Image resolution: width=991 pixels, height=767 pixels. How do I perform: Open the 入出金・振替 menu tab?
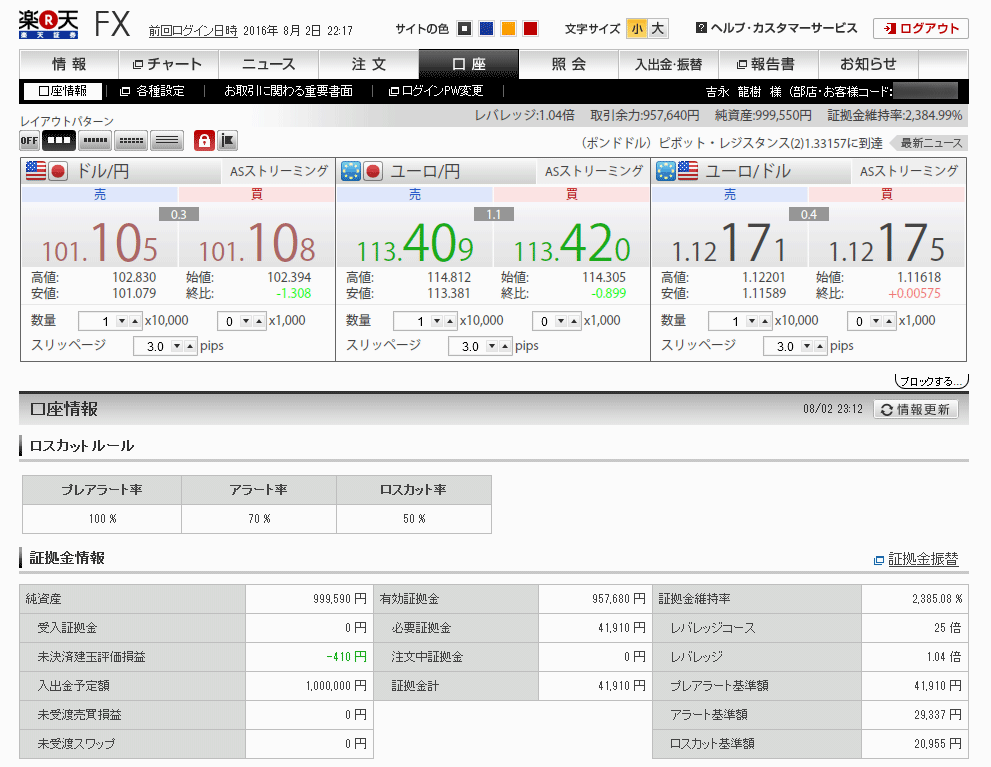tap(669, 64)
